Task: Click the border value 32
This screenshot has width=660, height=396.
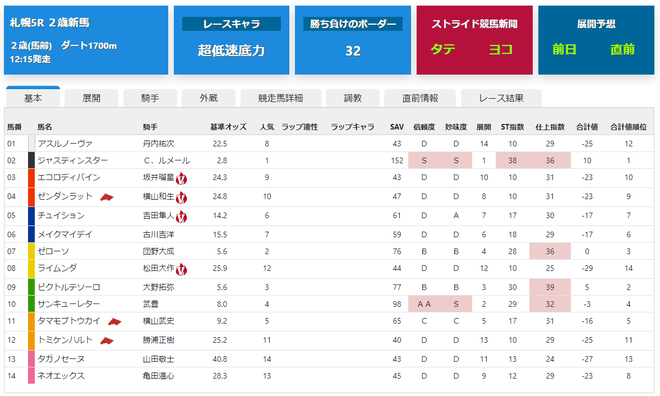Action: [353, 51]
